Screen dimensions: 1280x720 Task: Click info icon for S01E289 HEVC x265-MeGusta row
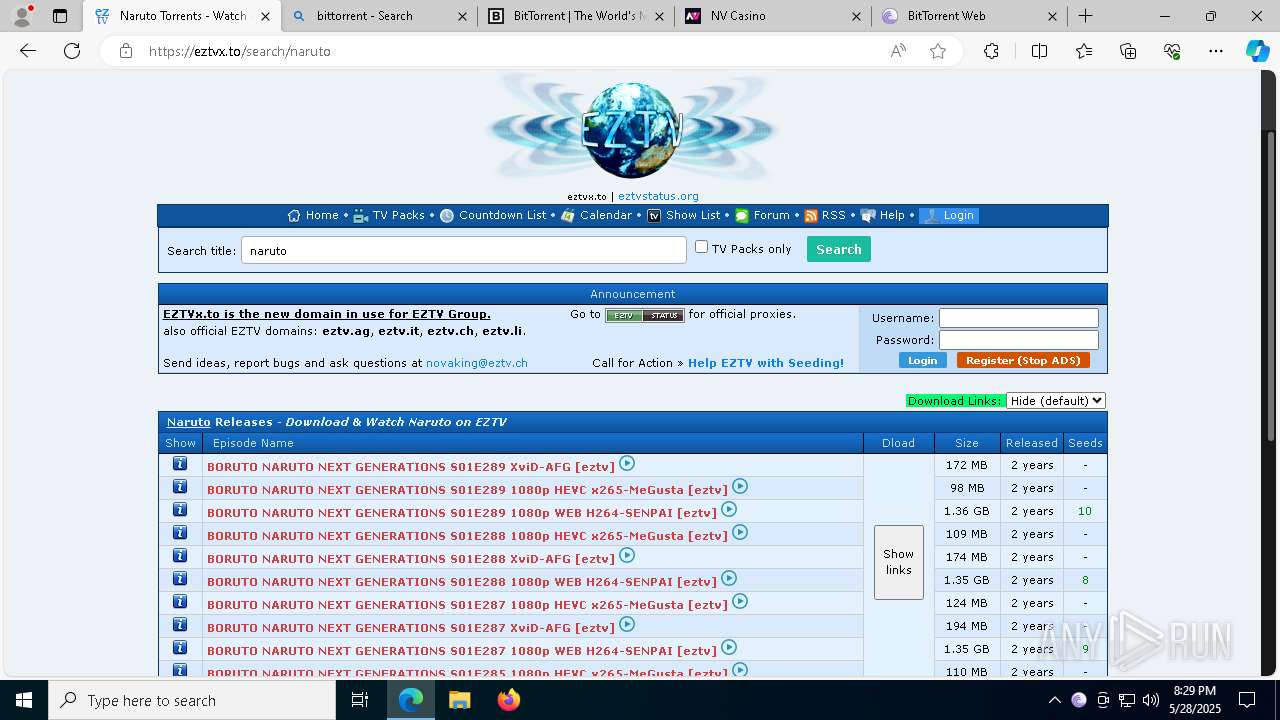click(180, 487)
